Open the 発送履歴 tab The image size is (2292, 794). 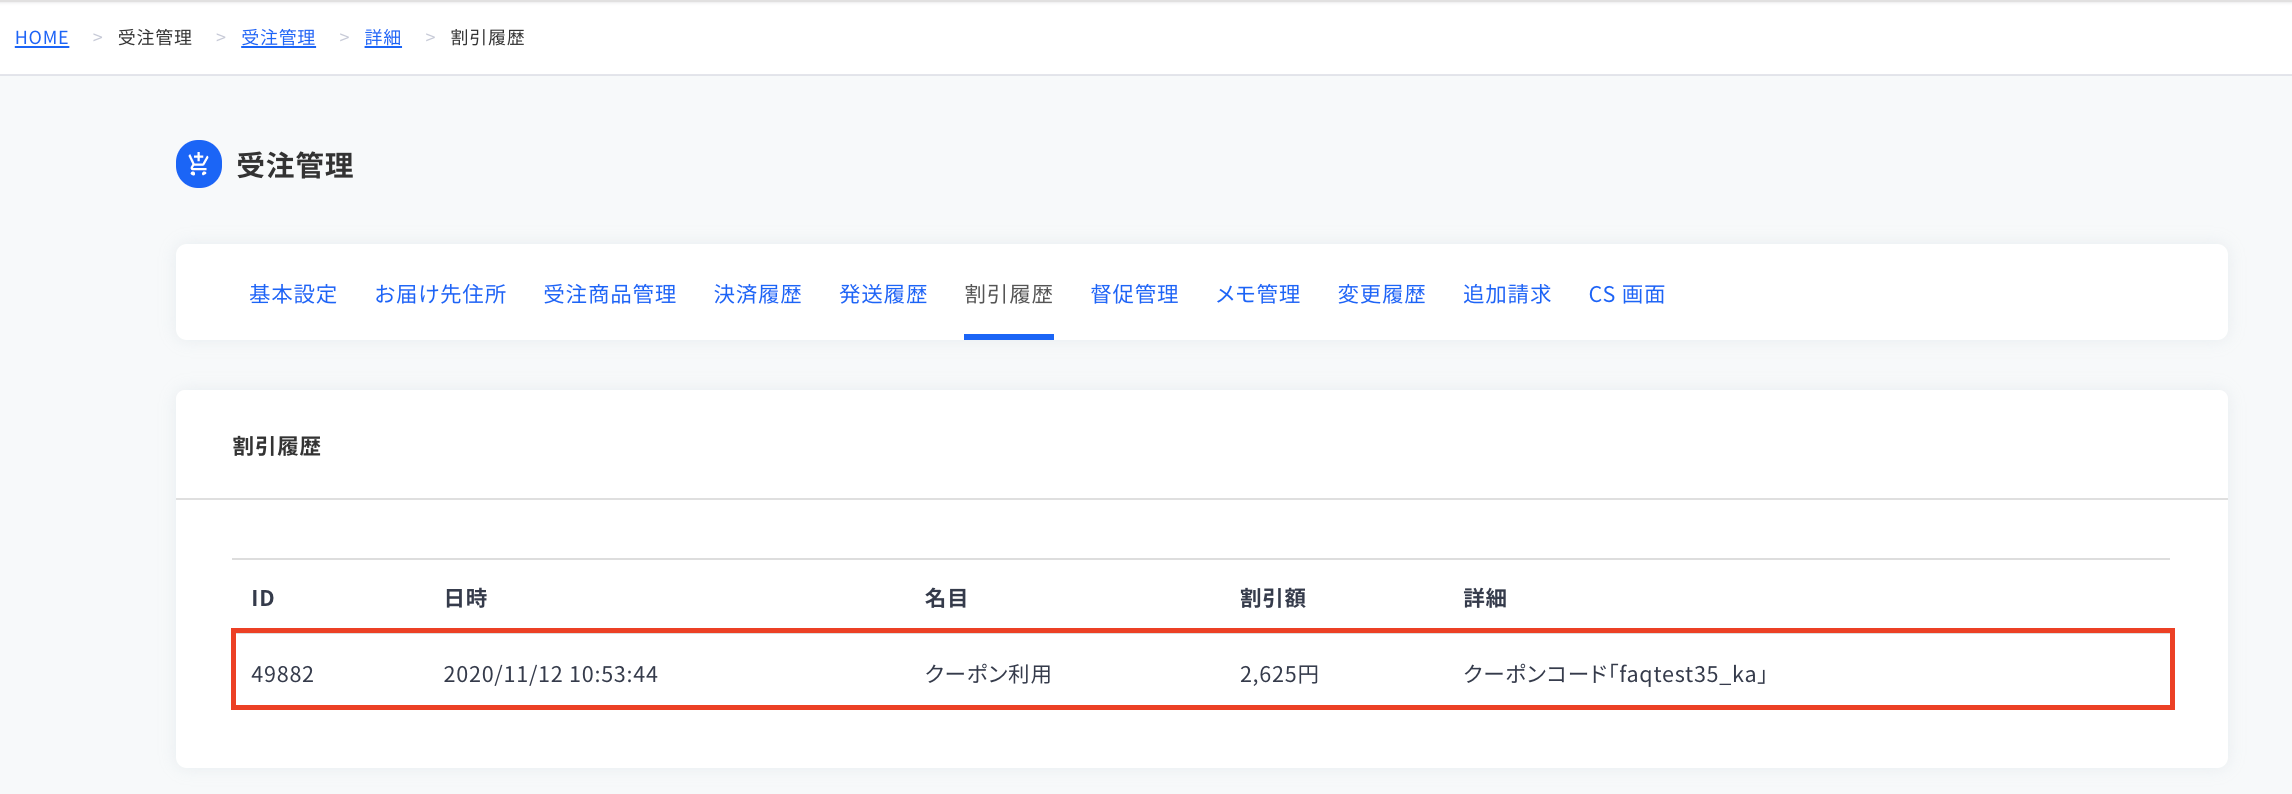(x=884, y=294)
